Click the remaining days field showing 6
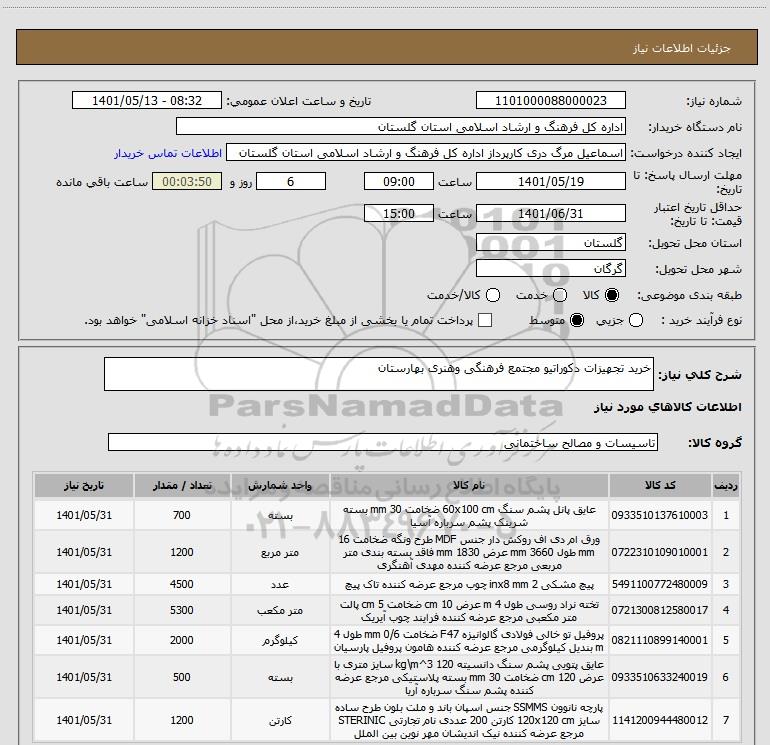 coord(291,182)
